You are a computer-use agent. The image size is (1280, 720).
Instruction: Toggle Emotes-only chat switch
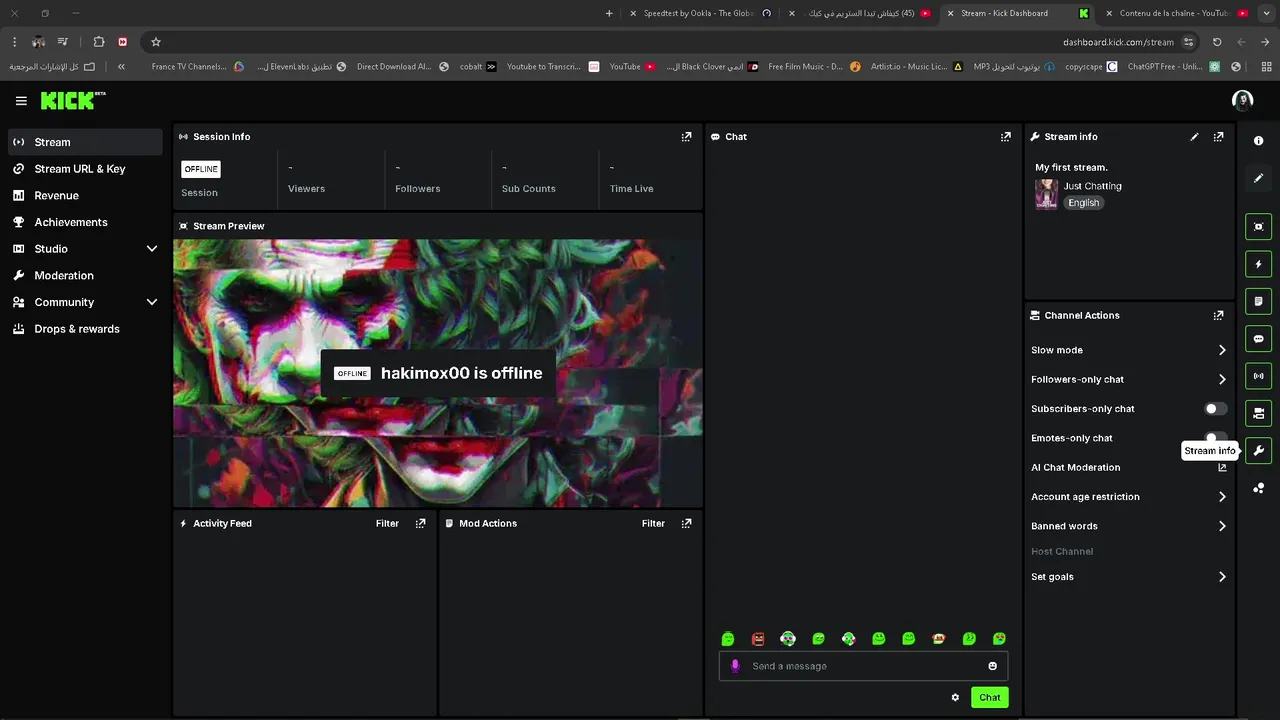pyautogui.click(x=1215, y=437)
